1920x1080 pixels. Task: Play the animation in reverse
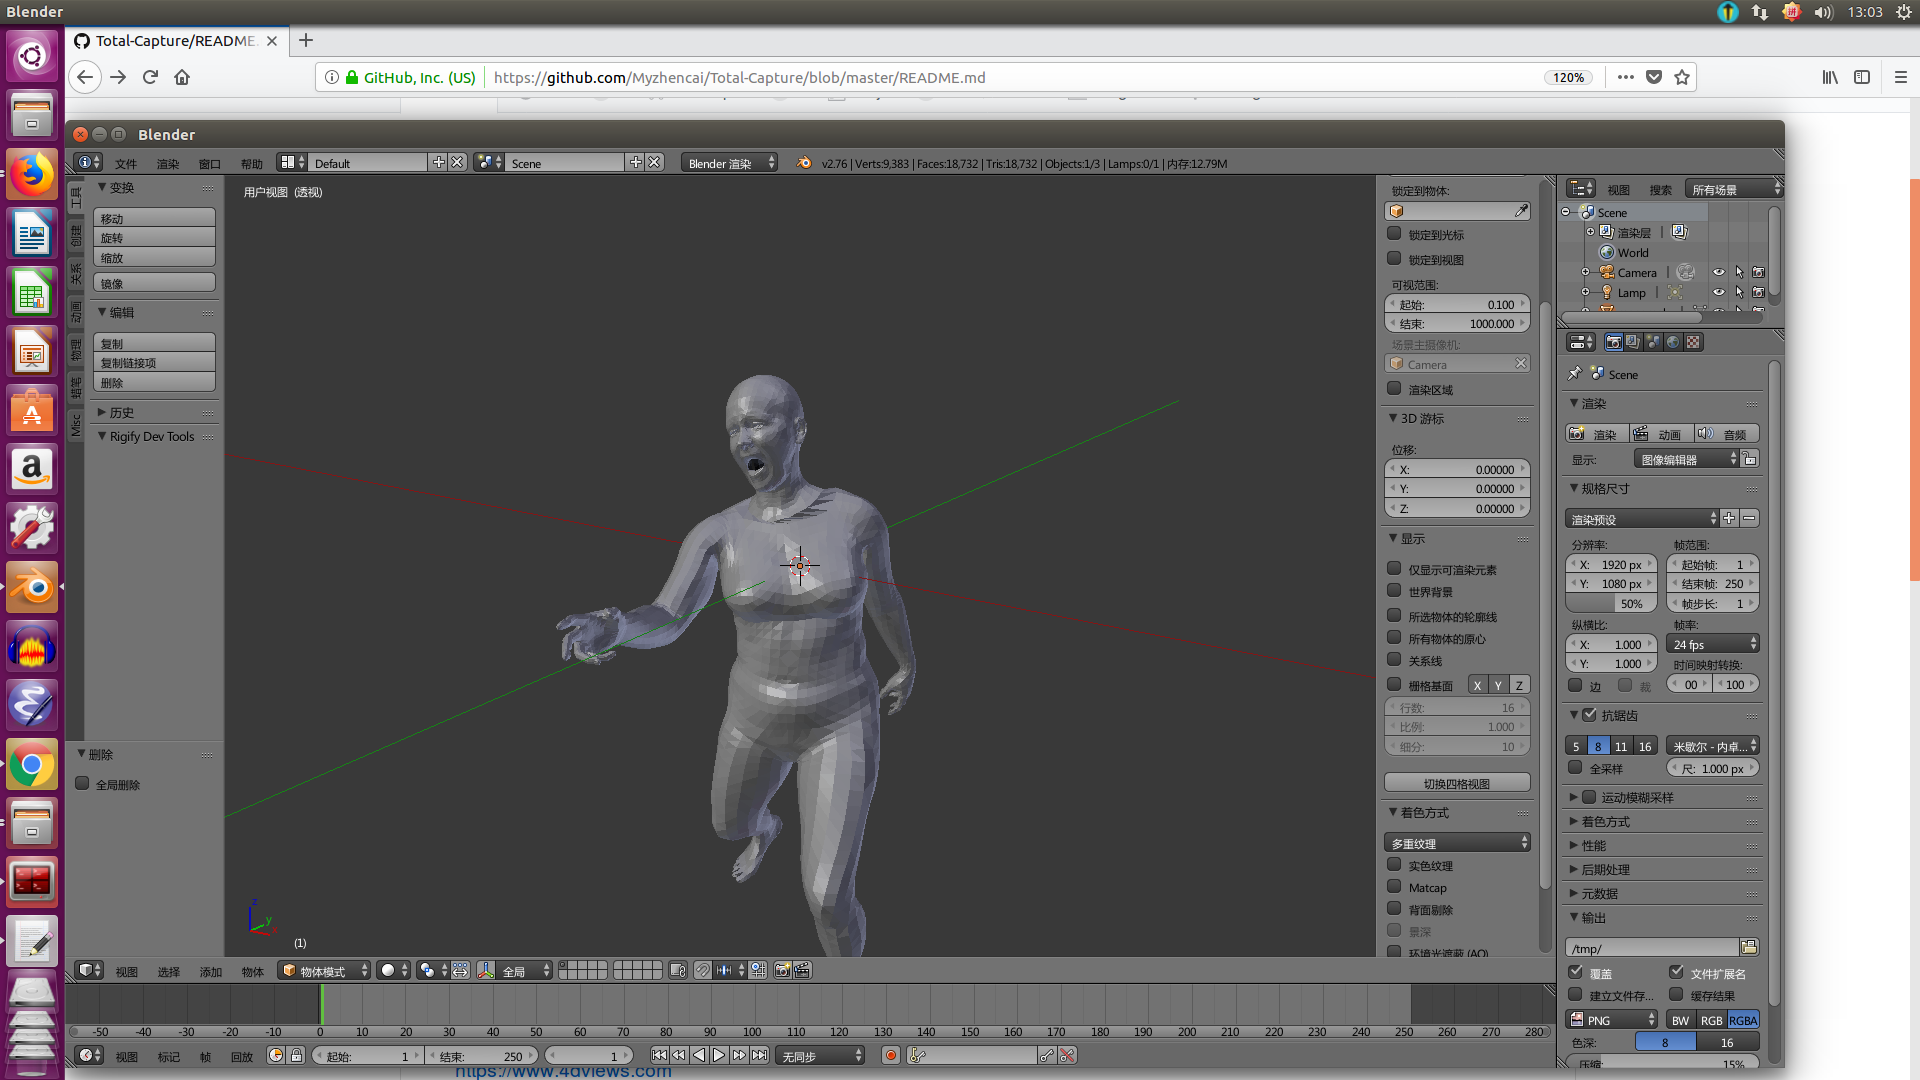pyautogui.click(x=699, y=1055)
